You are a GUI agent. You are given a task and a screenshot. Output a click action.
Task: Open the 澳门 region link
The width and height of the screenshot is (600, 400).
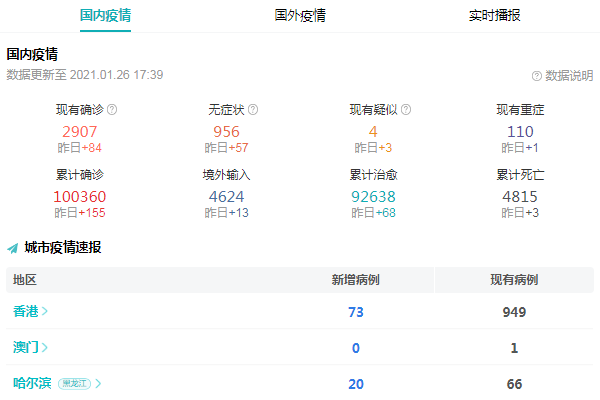pos(26,348)
